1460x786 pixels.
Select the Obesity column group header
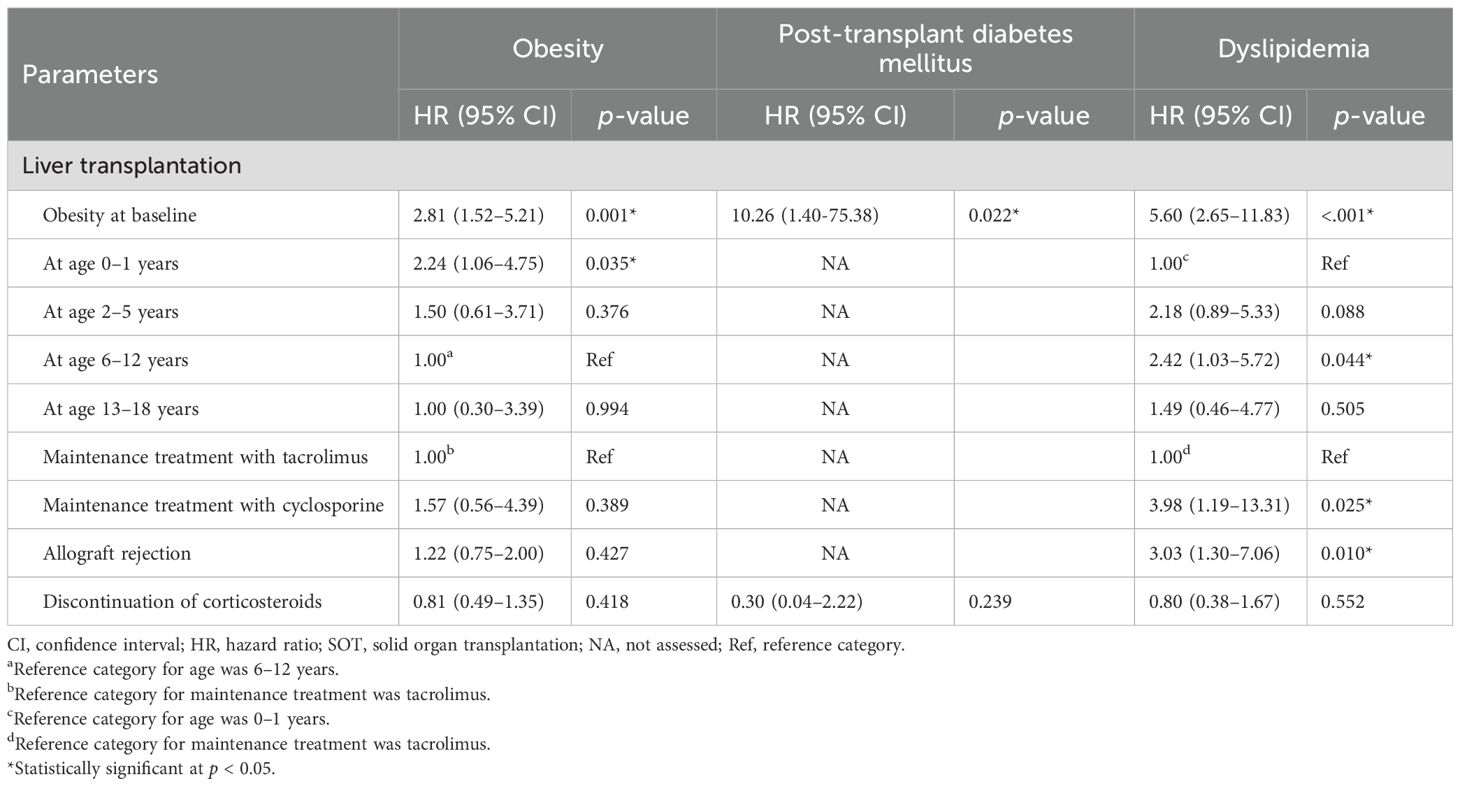click(557, 49)
